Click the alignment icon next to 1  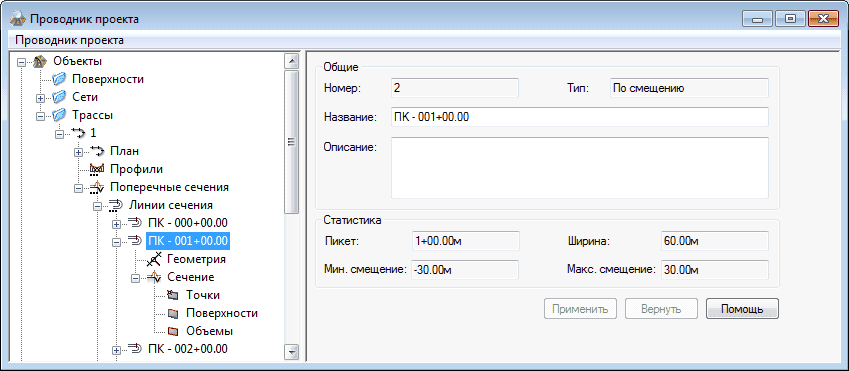click(x=79, y=133)
